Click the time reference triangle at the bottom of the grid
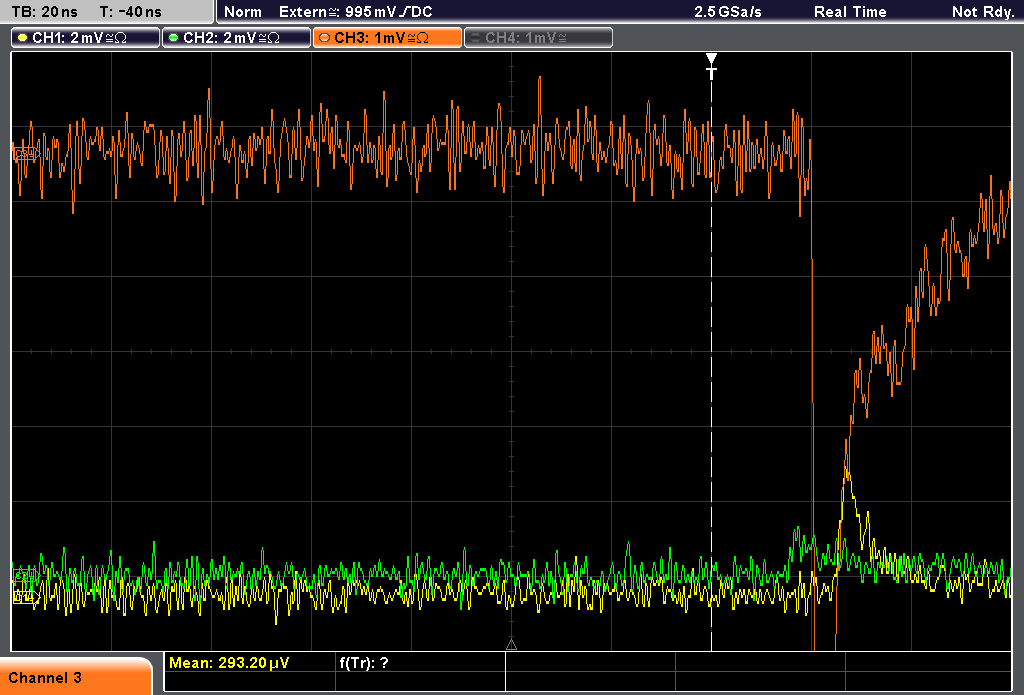 (x=511, y=645)
